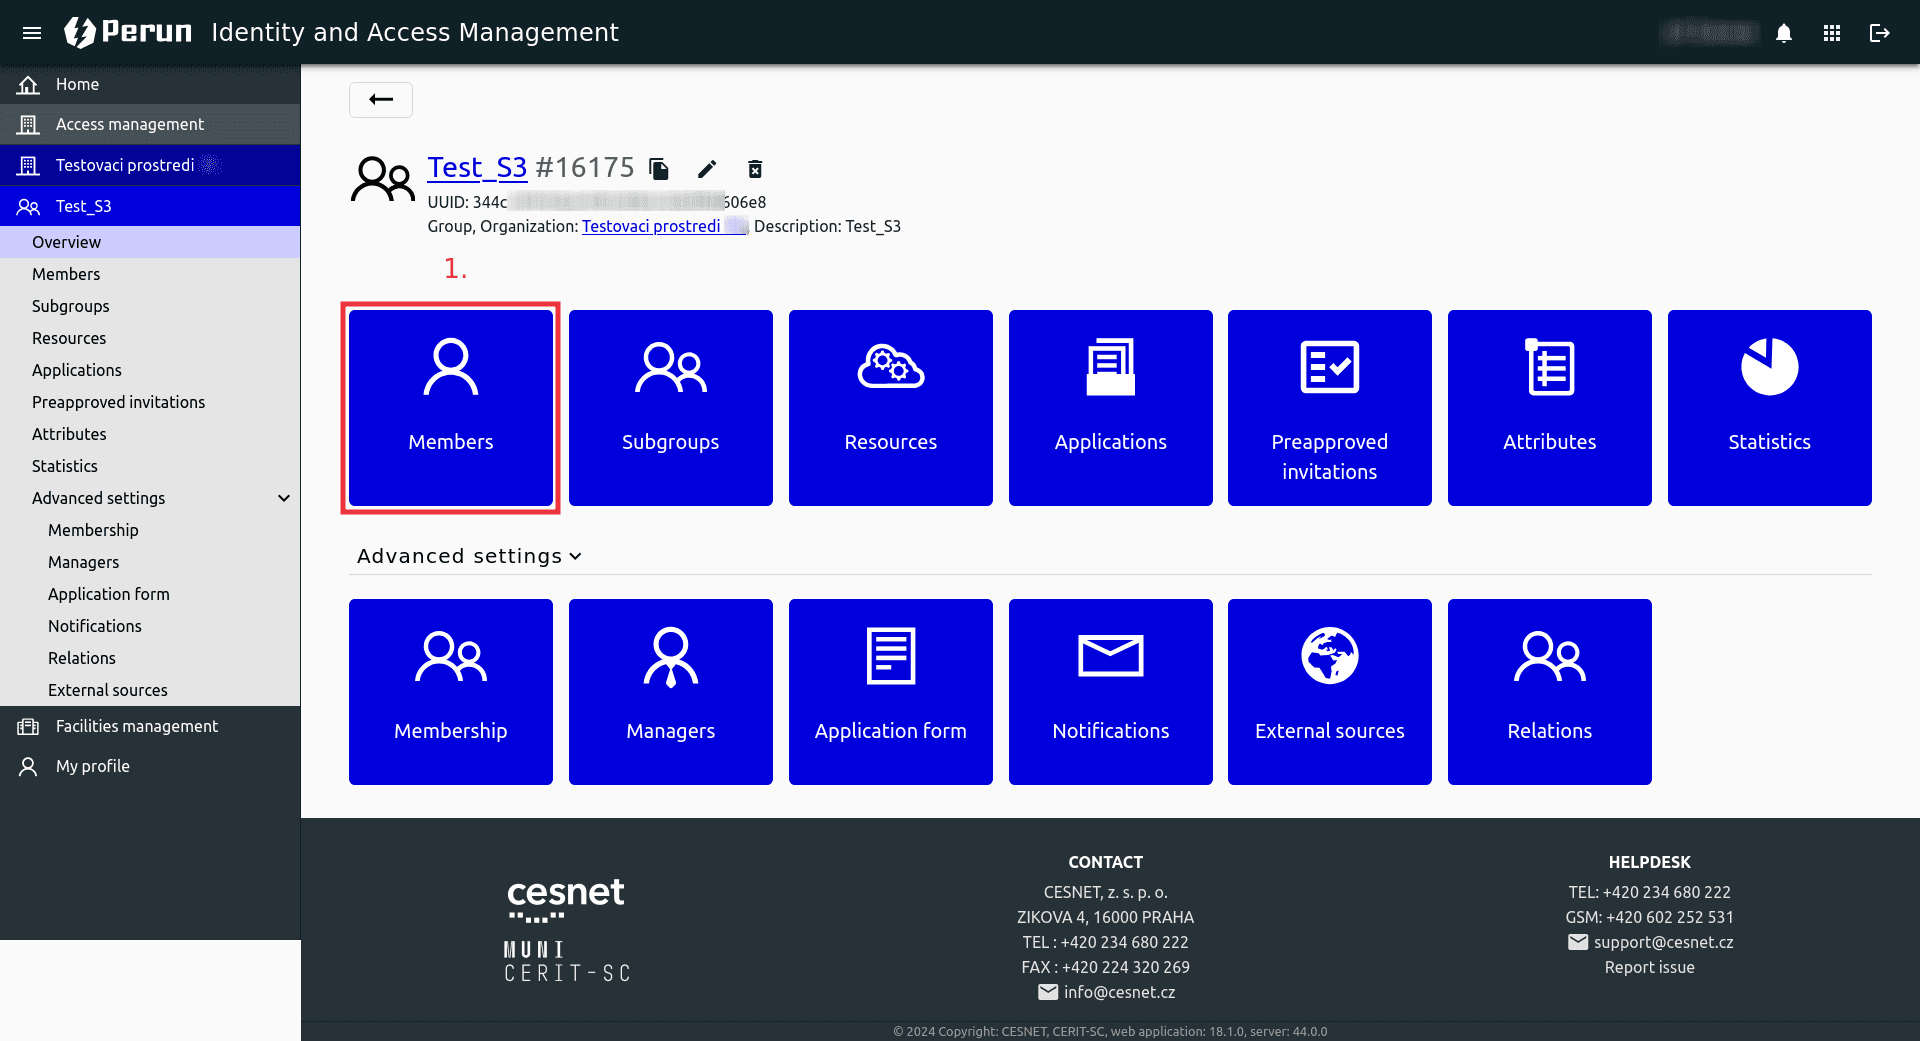Open the Notifications envelope tile

tap(1110, 691)
